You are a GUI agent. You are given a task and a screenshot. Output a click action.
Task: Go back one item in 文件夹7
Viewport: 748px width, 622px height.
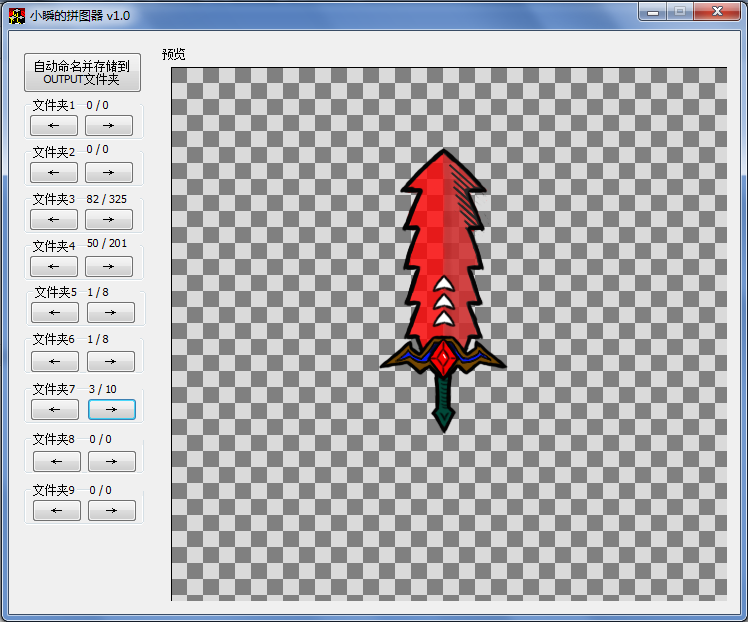coord(55,409)
